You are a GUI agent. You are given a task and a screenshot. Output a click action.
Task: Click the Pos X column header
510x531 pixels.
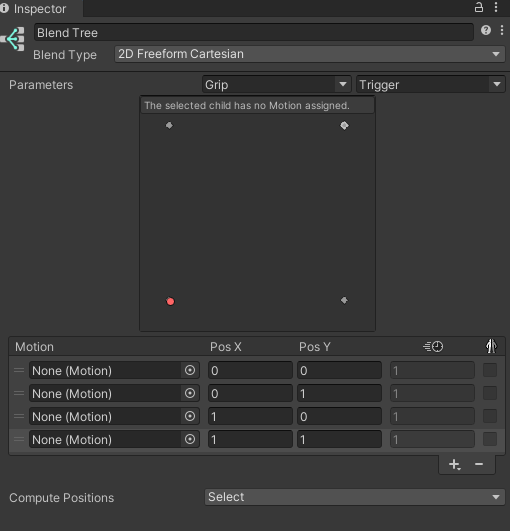pos(226,347)
